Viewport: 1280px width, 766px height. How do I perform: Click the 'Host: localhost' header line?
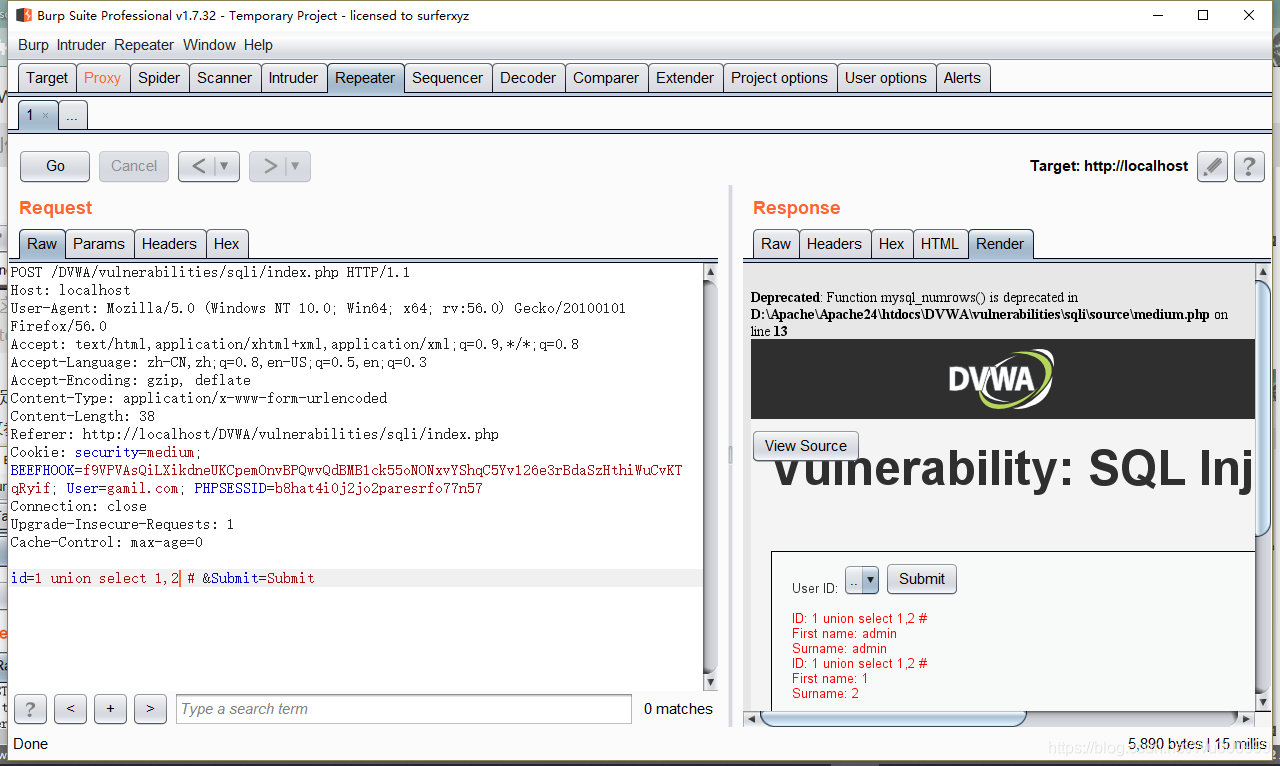coord(70,290)
